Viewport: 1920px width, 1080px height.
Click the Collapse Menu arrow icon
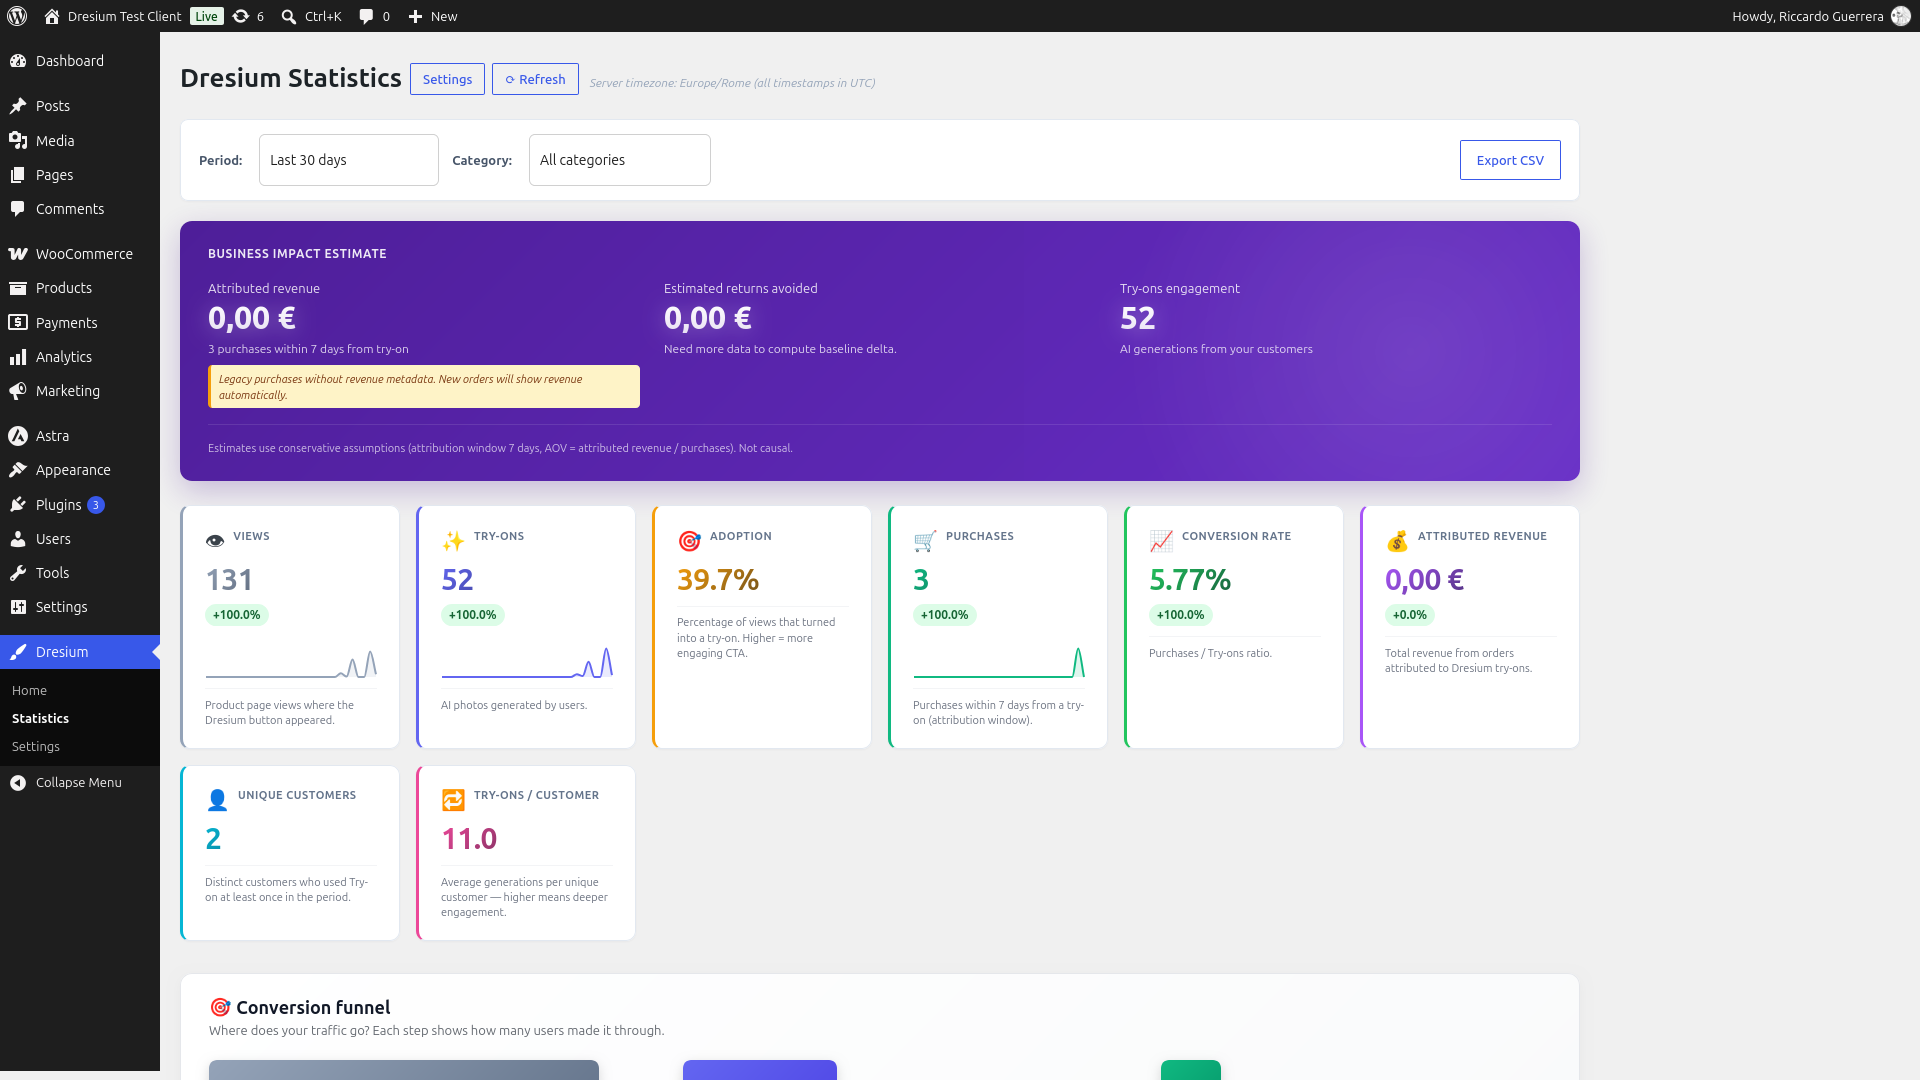click(x=18, y=783)
